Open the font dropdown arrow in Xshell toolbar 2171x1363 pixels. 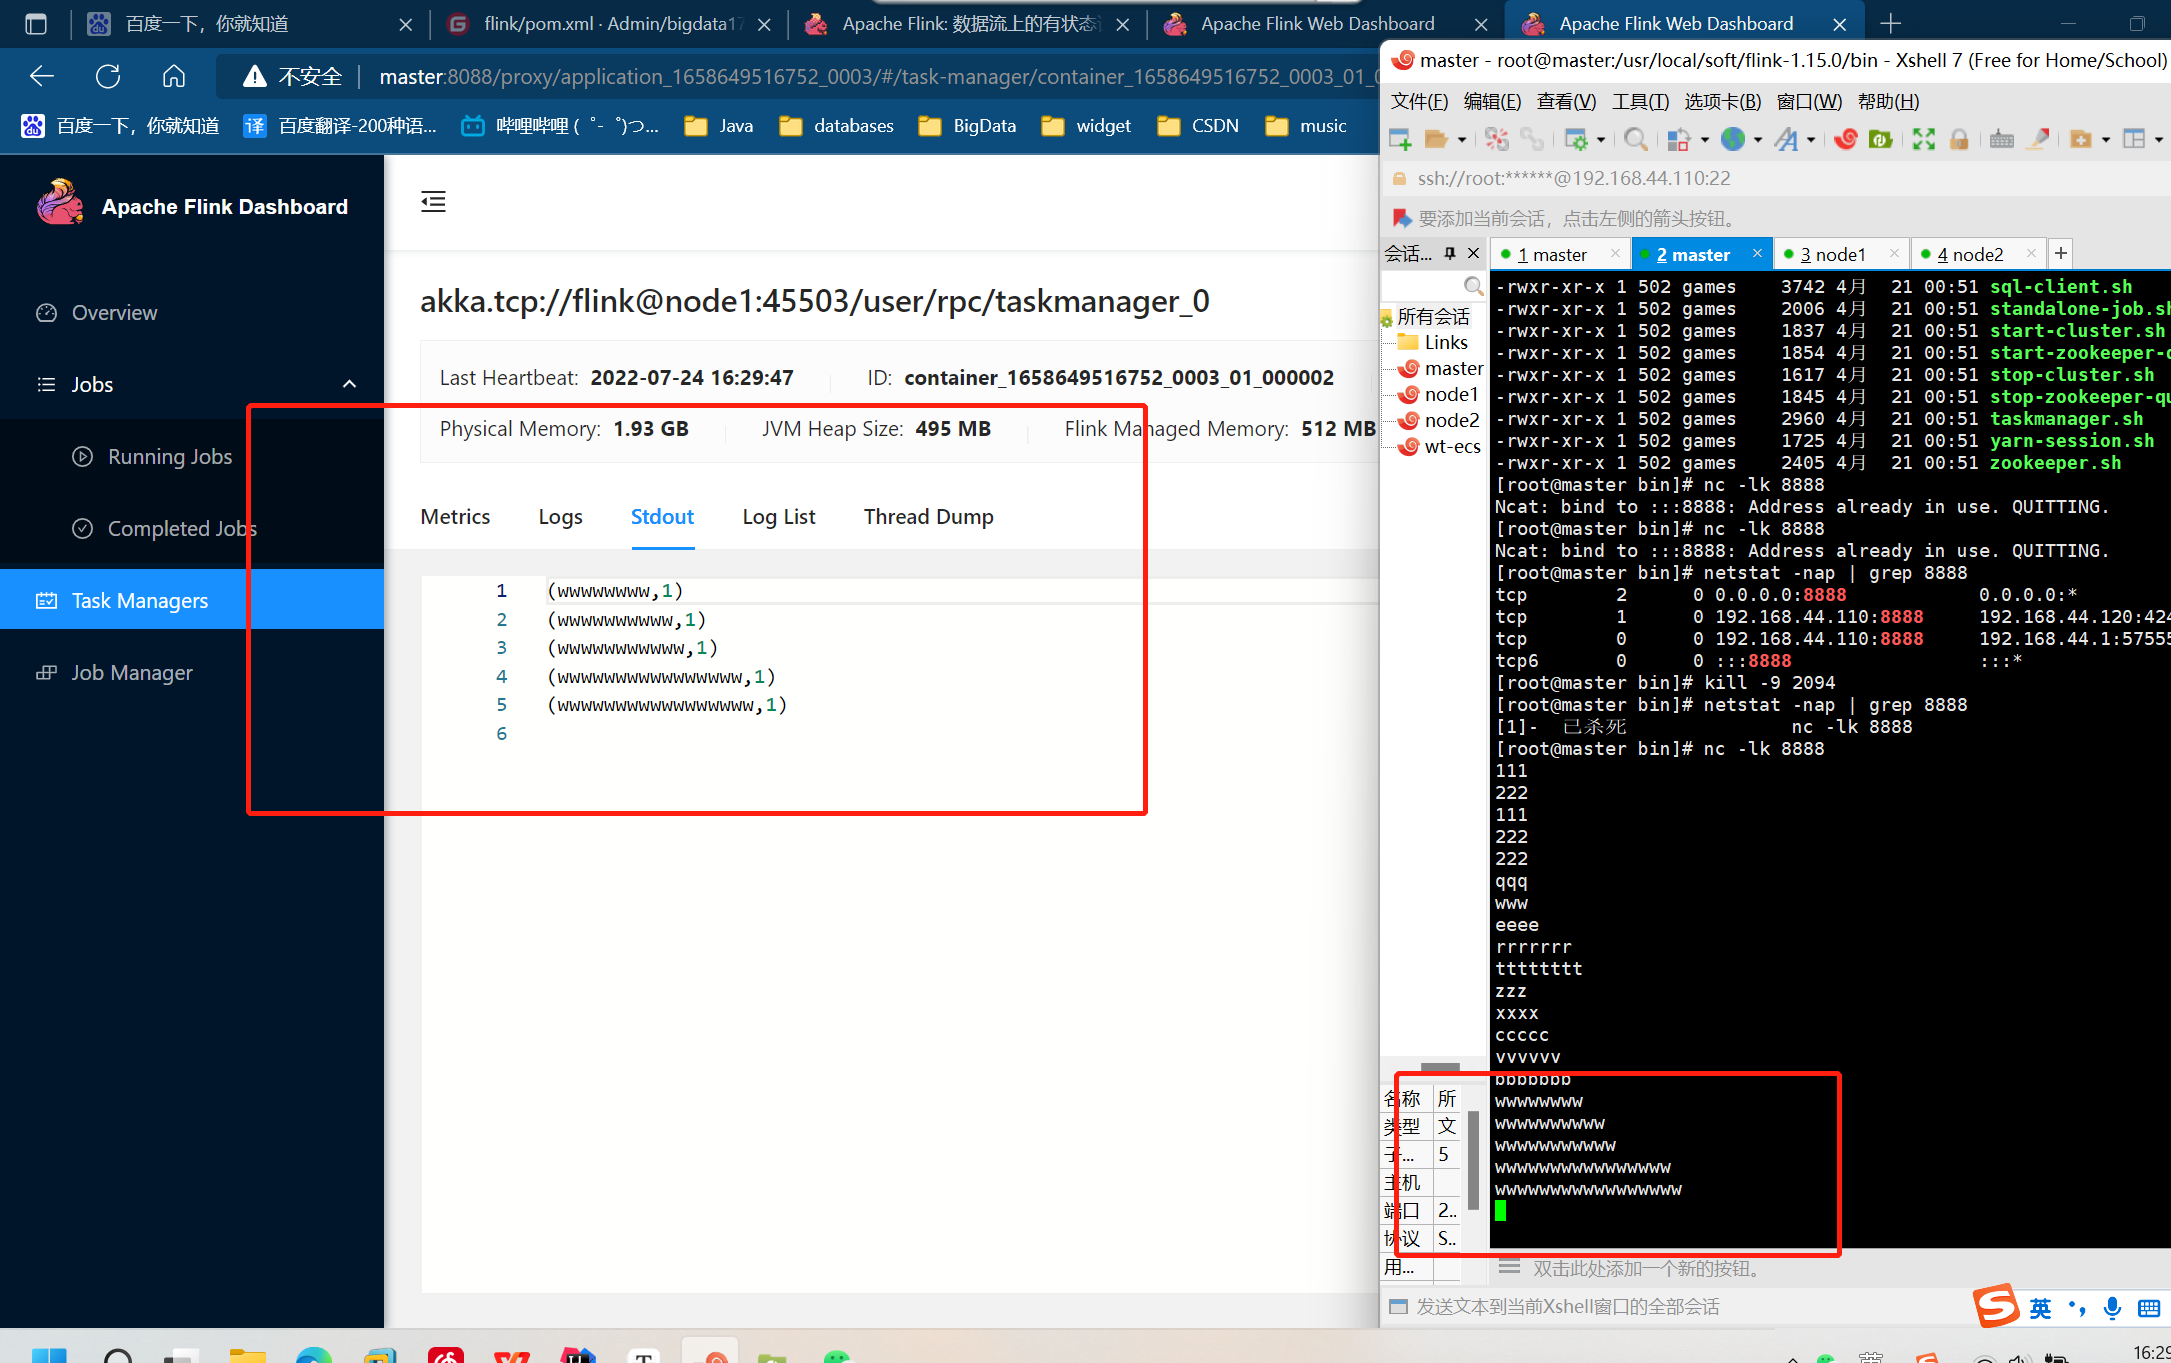pyautogui.click(x=1811, y=140)
